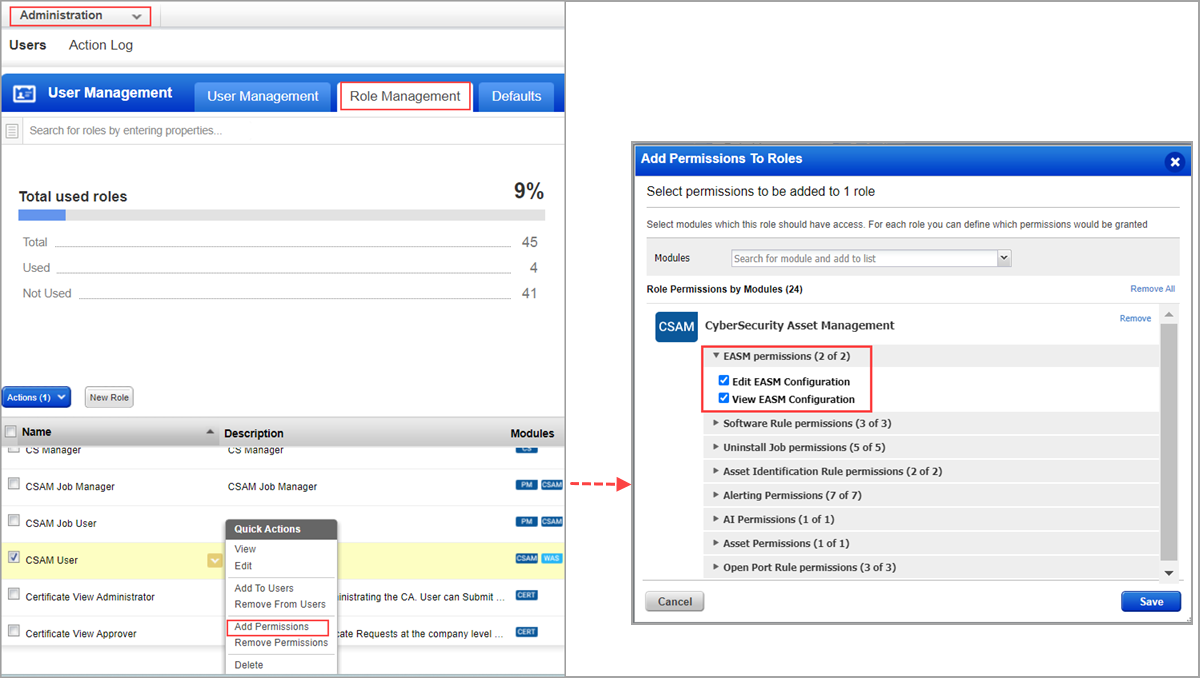The image size is (1200, 678).
Task: Uncheck Edit EASM Configuration
Action: (724, 379)
